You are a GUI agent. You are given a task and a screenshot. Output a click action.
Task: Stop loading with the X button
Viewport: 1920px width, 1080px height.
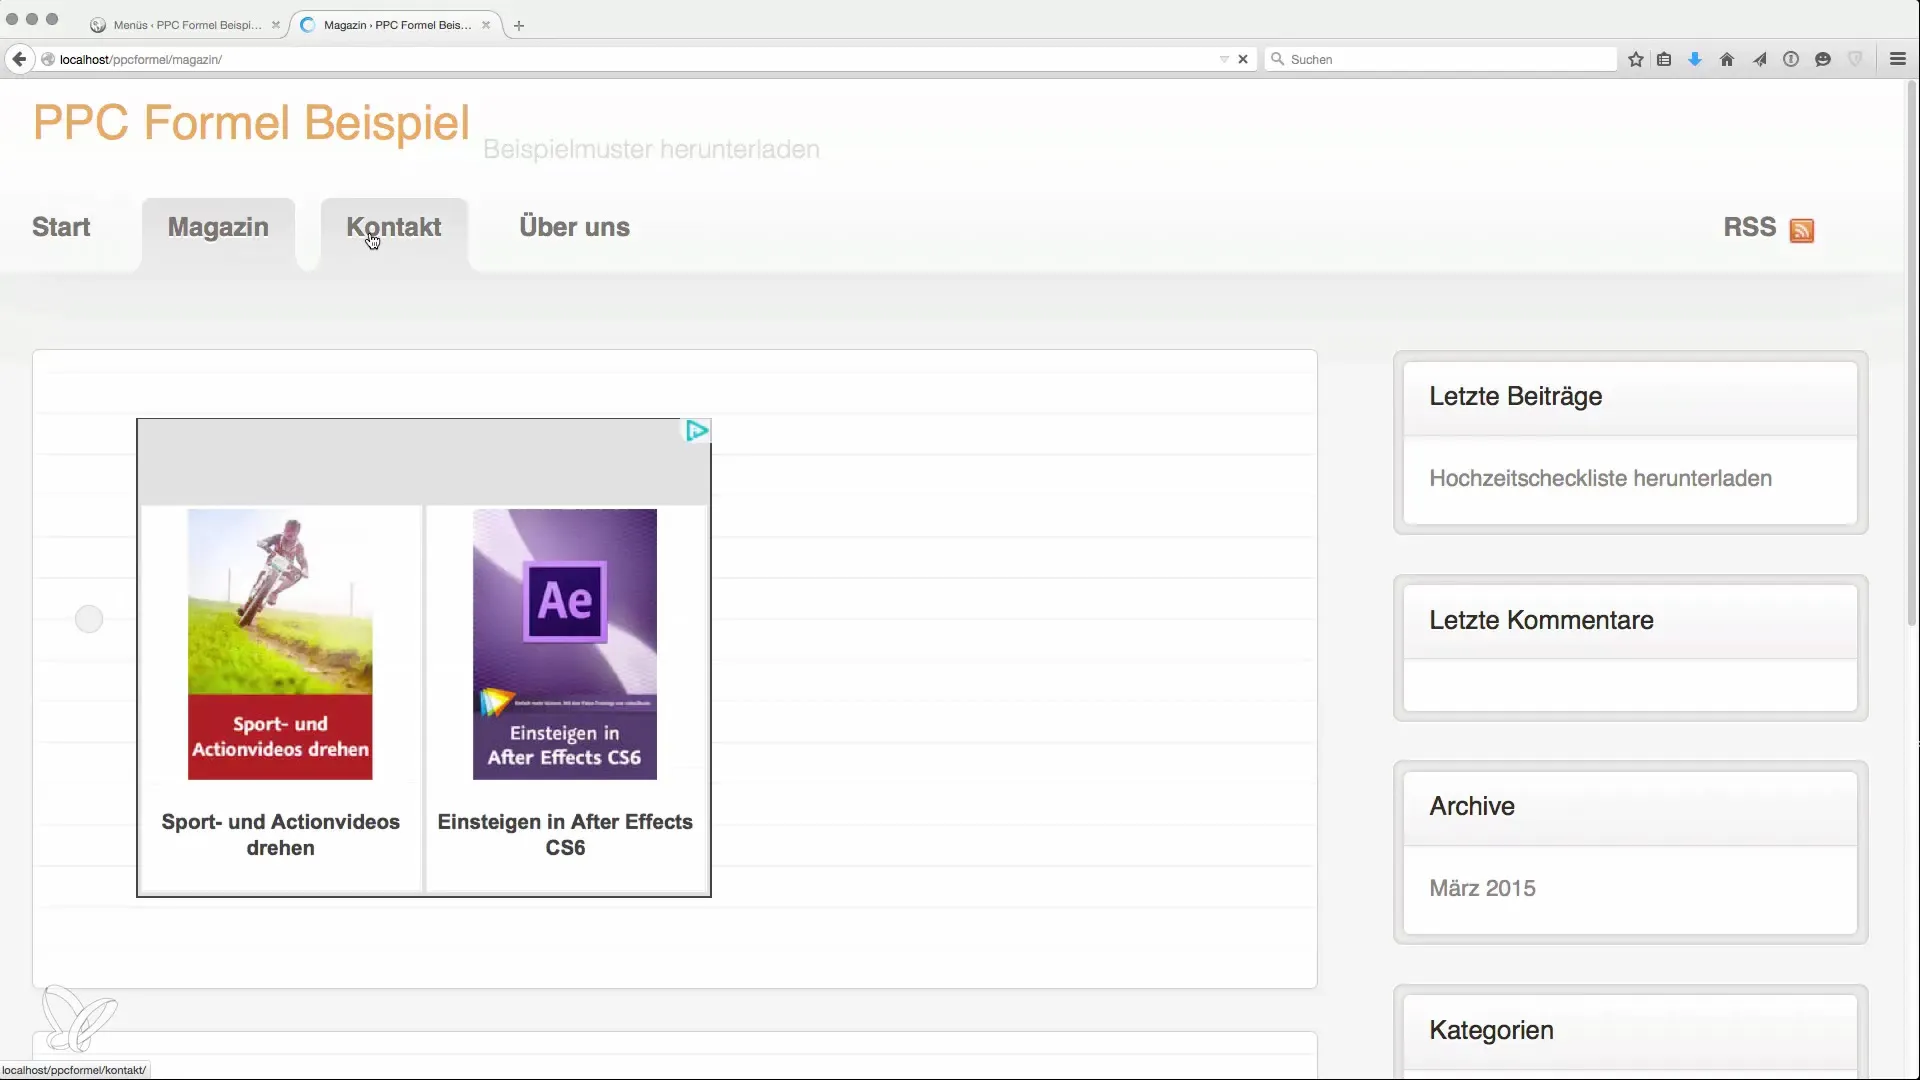[x=1243, y=60]
